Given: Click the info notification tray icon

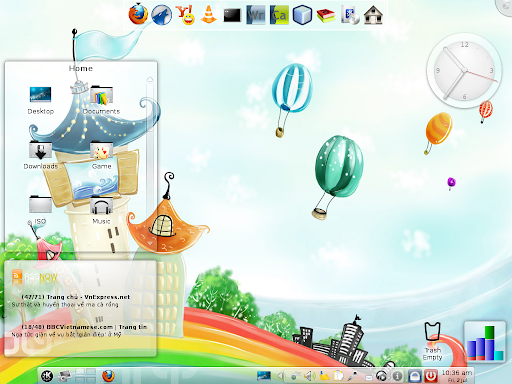Looking at the screenshot, I should tap(397, 376).
